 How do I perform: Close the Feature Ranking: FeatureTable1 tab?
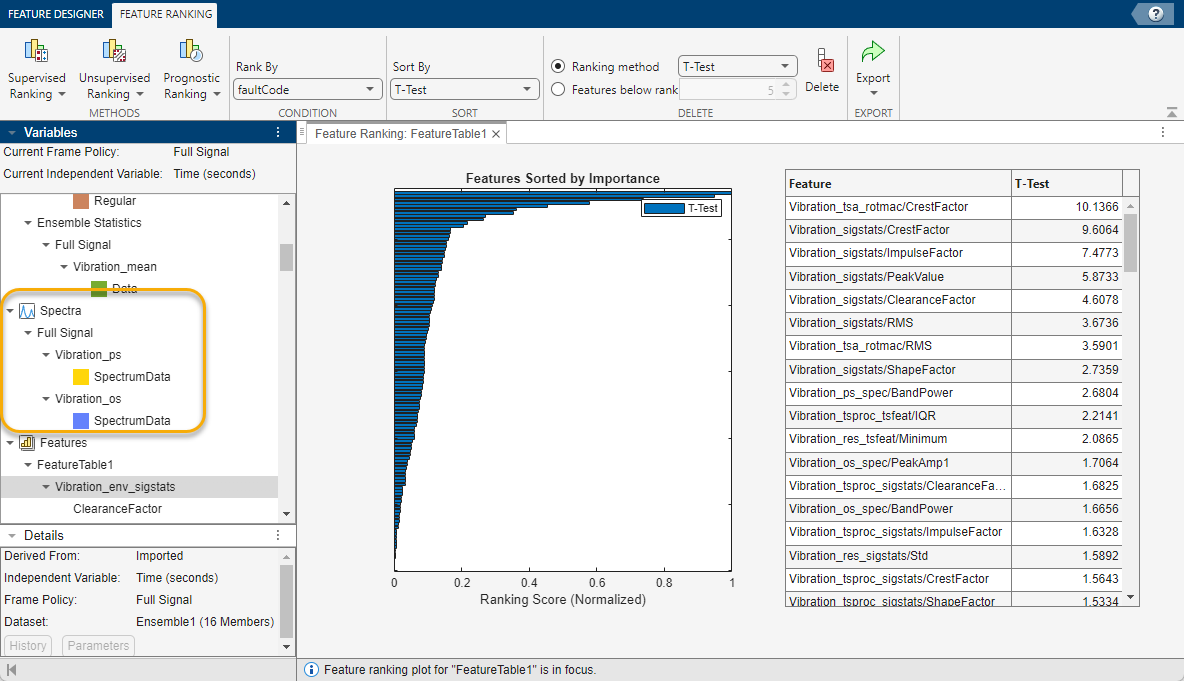pos(496,134)
